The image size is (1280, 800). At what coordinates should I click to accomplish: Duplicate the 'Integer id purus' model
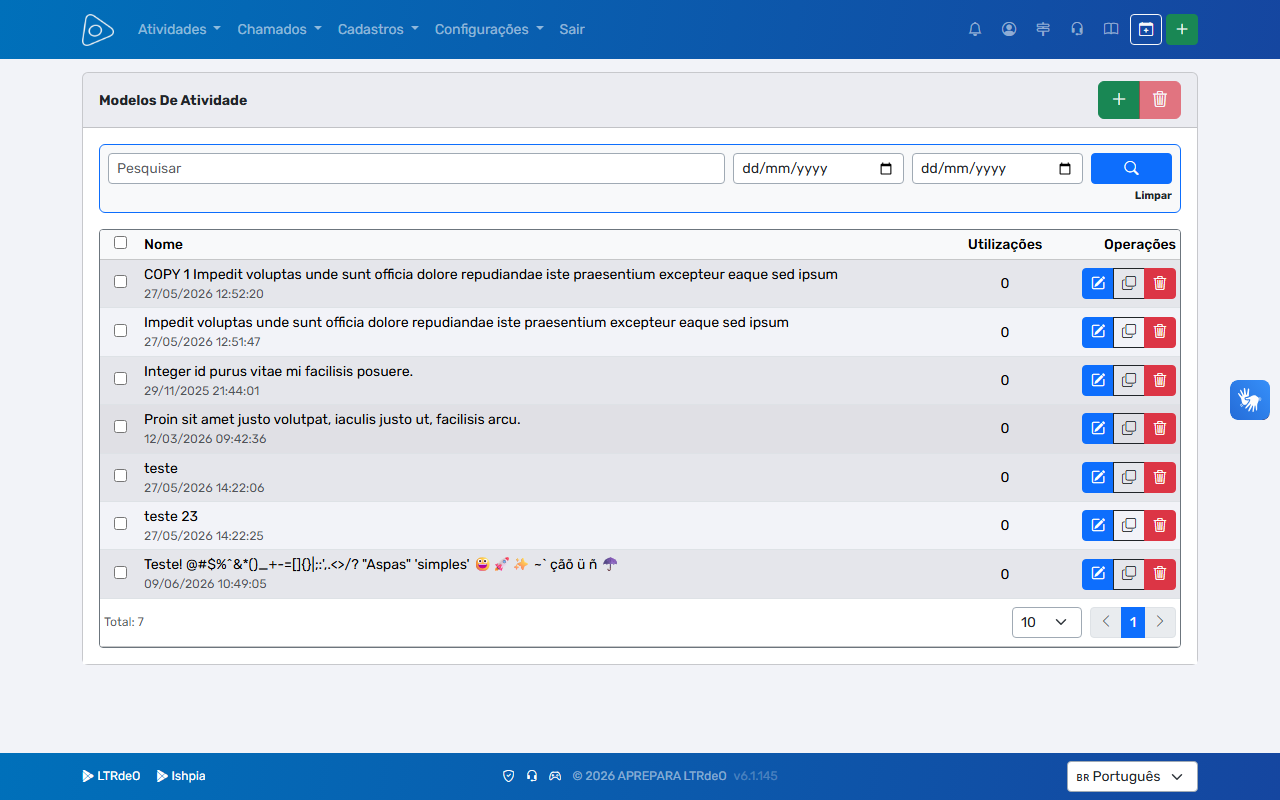[x=1129, y=380]
